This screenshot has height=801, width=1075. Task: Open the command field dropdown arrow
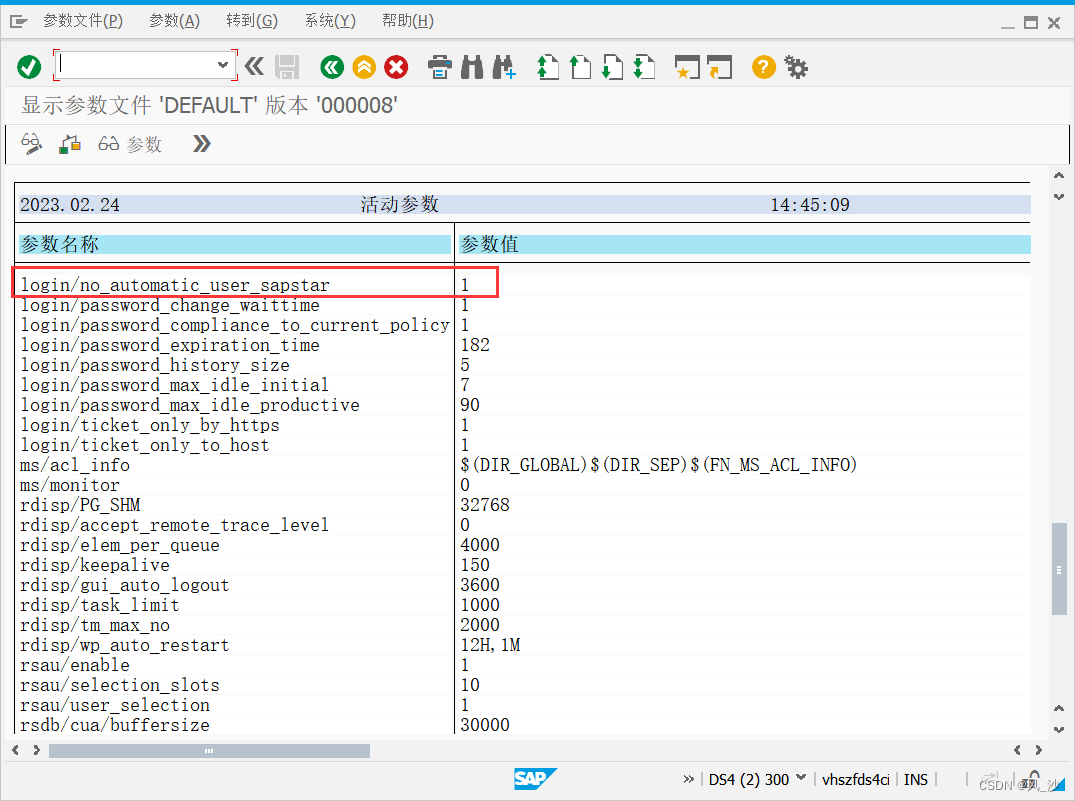(223, 65)
